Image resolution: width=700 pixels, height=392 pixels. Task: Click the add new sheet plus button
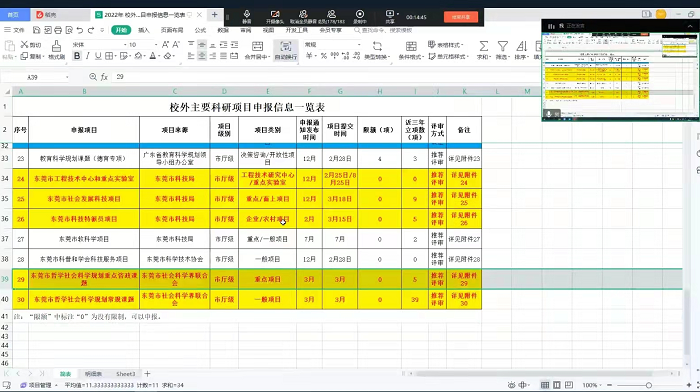pyautogui.click(x=147, y=374)
